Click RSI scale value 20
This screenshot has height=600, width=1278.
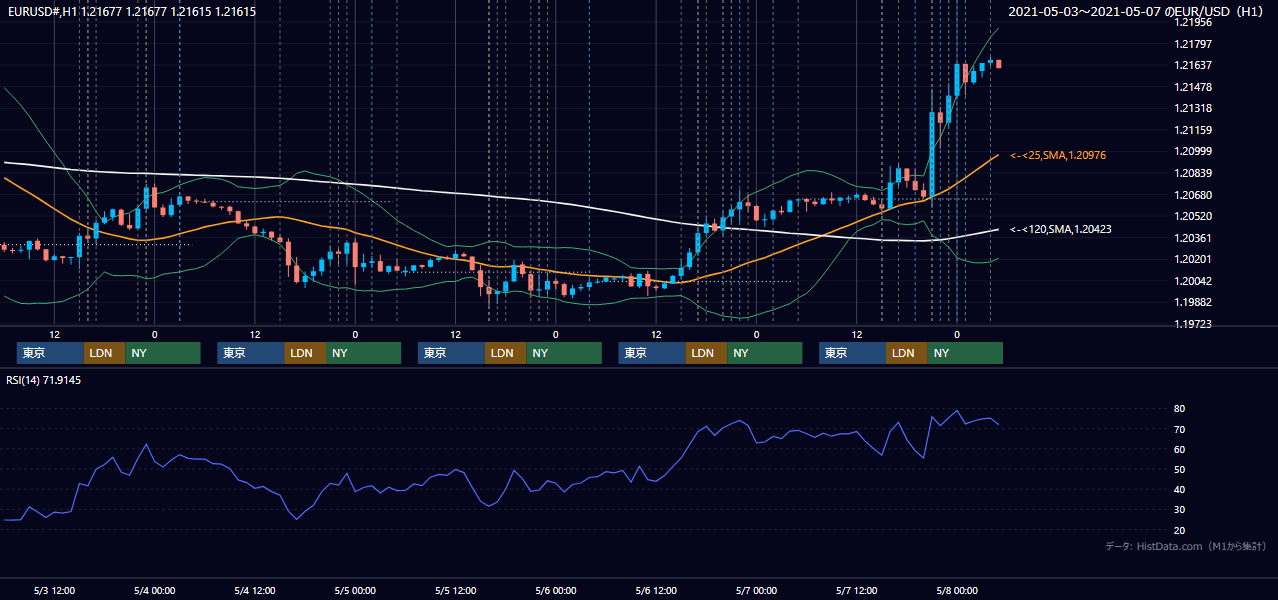click(x=1180, y=530)
